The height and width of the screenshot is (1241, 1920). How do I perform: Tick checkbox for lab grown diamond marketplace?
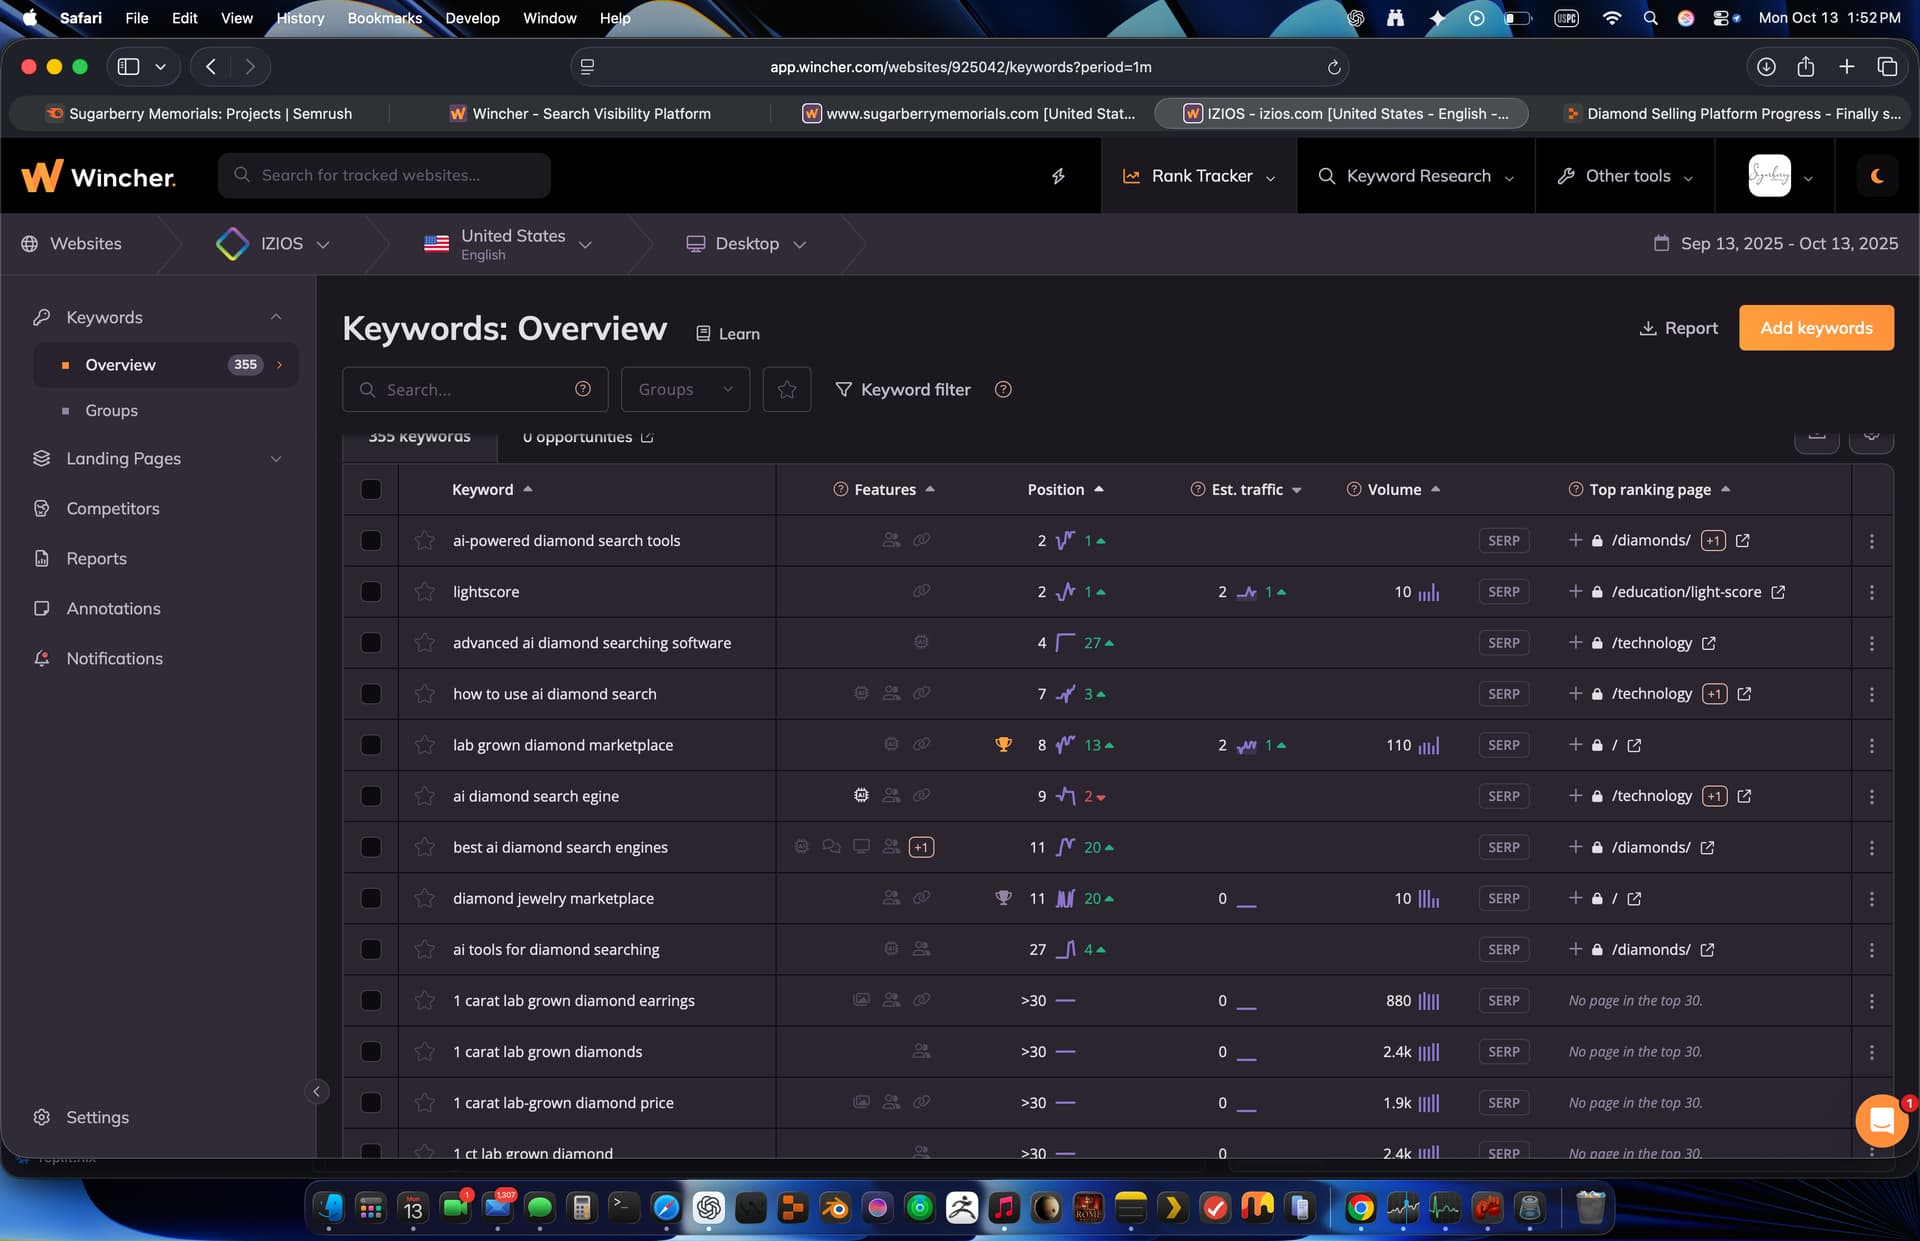(x=371, y=745)
